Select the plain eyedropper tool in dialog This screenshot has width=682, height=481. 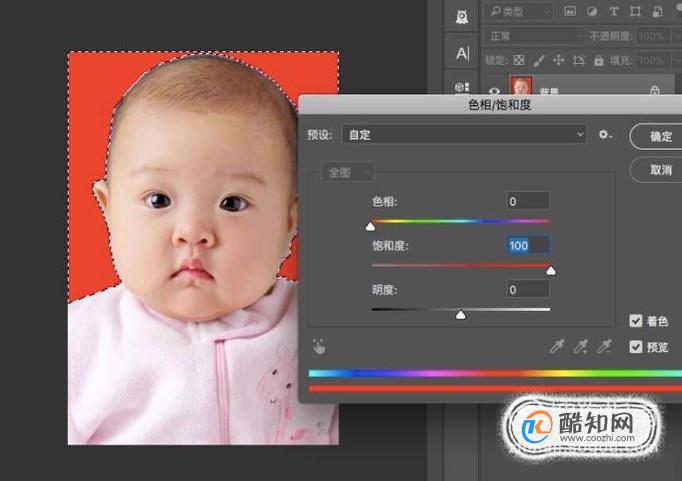(557, 346)
